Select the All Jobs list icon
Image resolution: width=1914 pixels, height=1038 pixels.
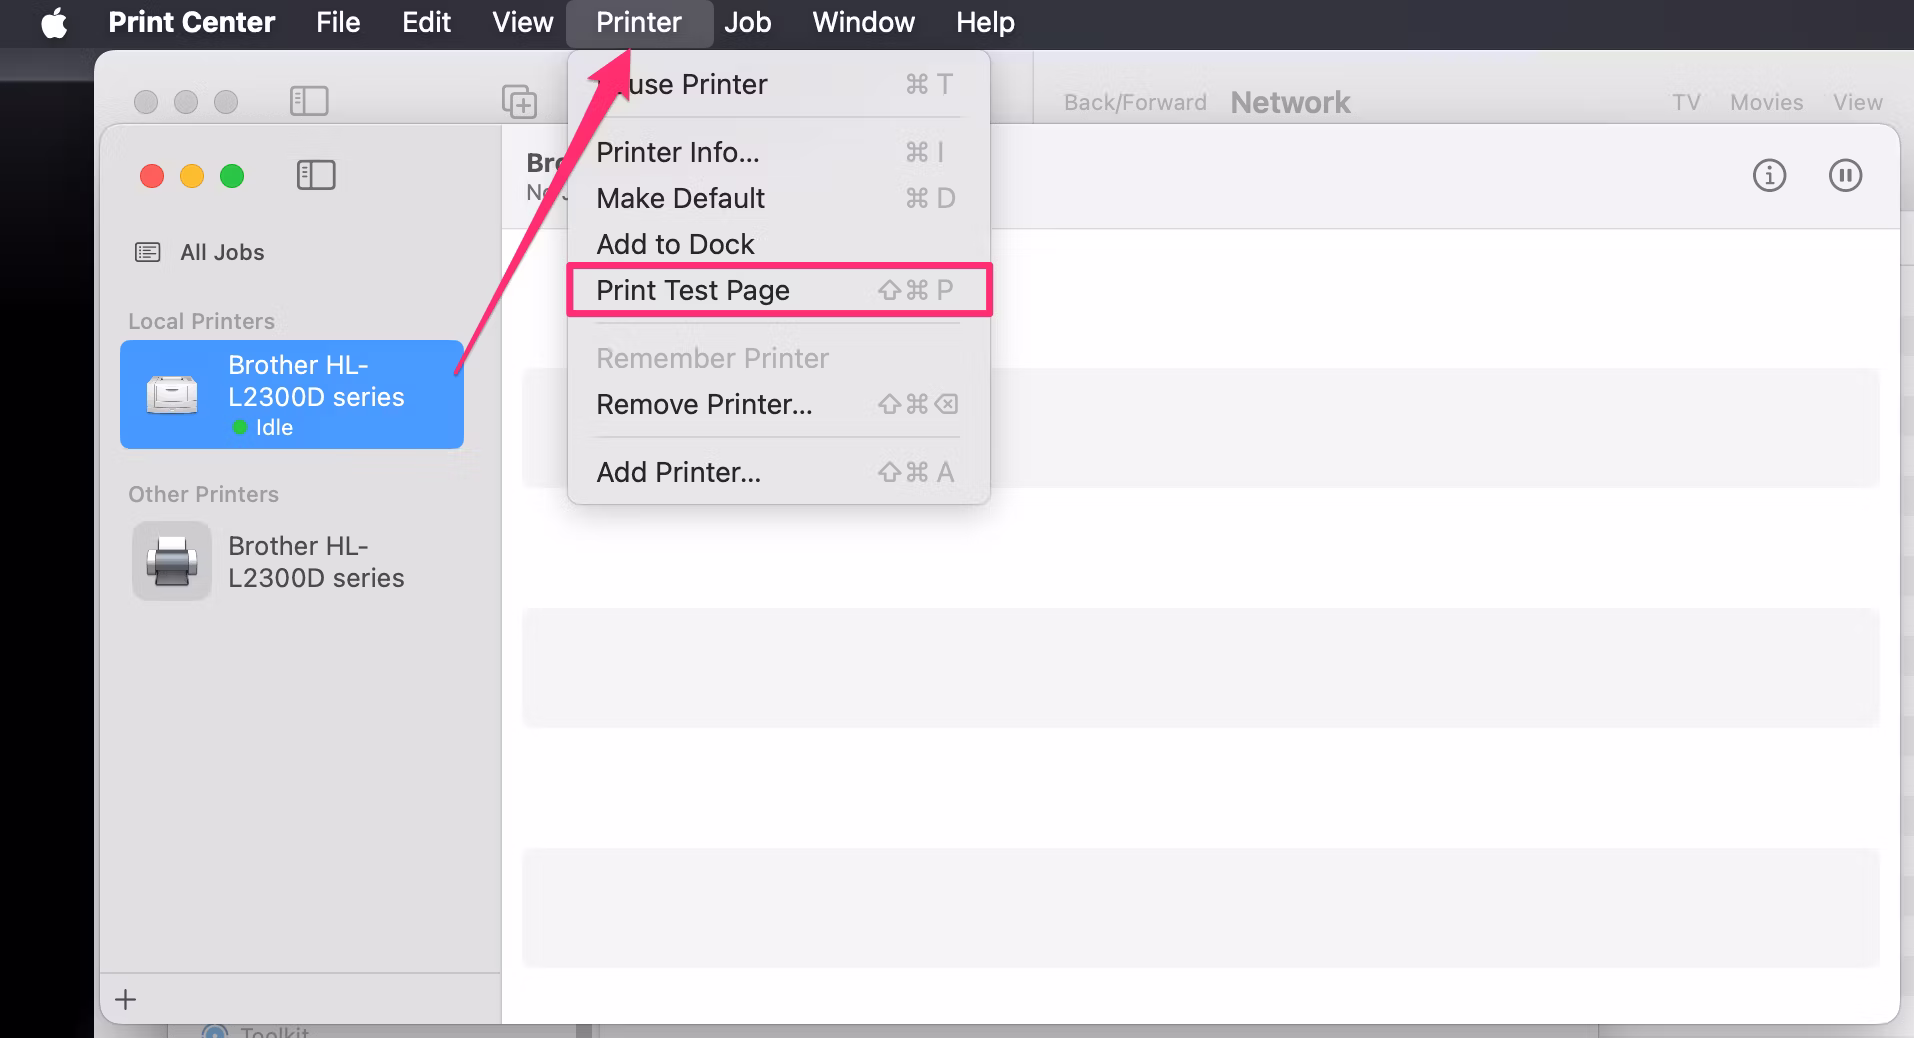pyautogui.click(x=147, y=252)
